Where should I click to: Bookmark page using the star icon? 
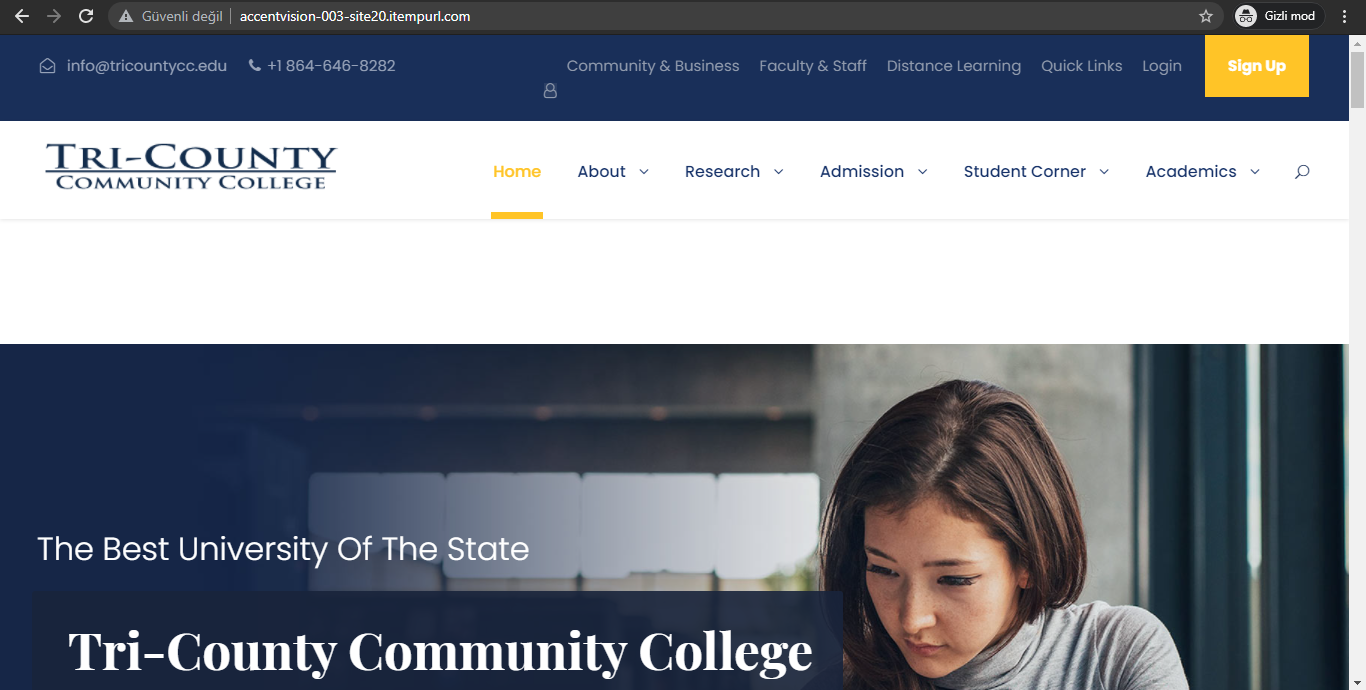click(x=1206, y=16)
